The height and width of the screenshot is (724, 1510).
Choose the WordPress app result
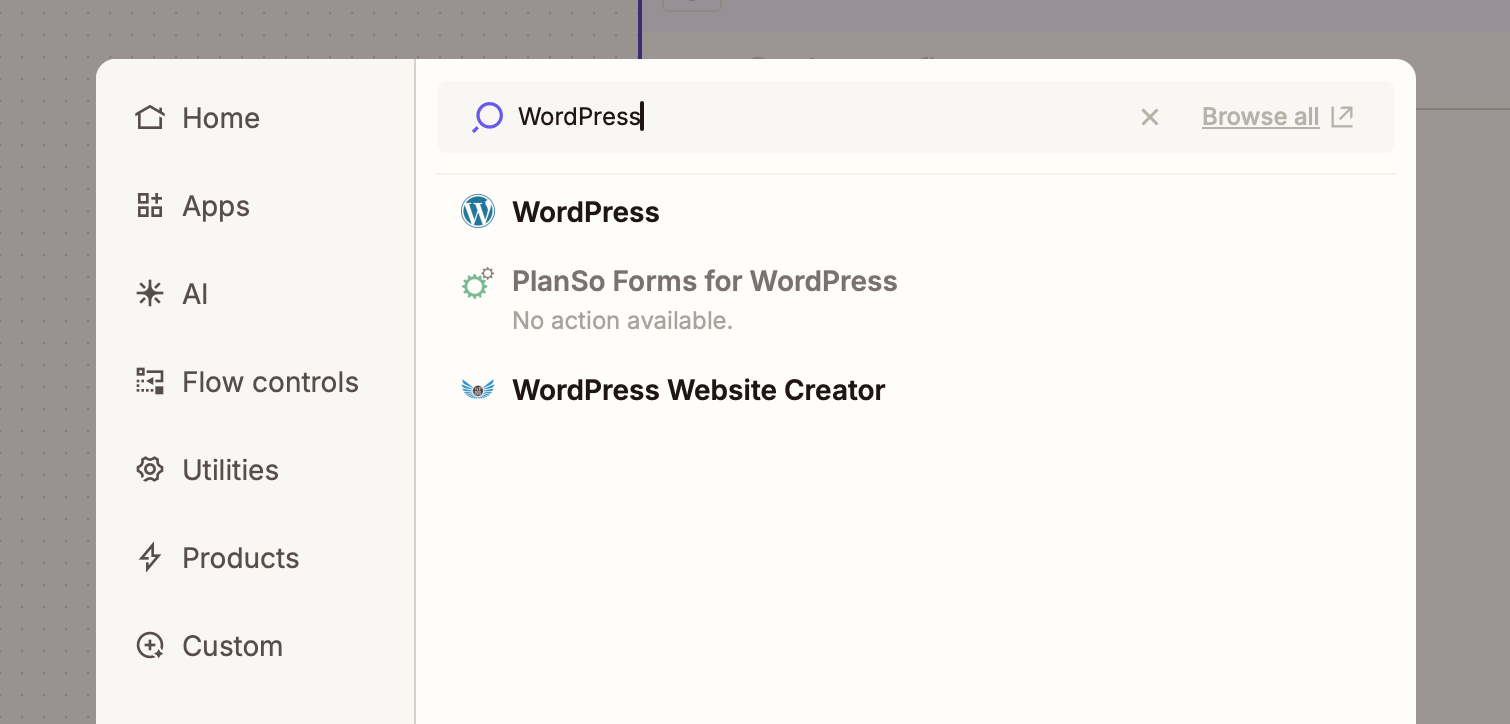pyautogui.click(x=586, y=212)
